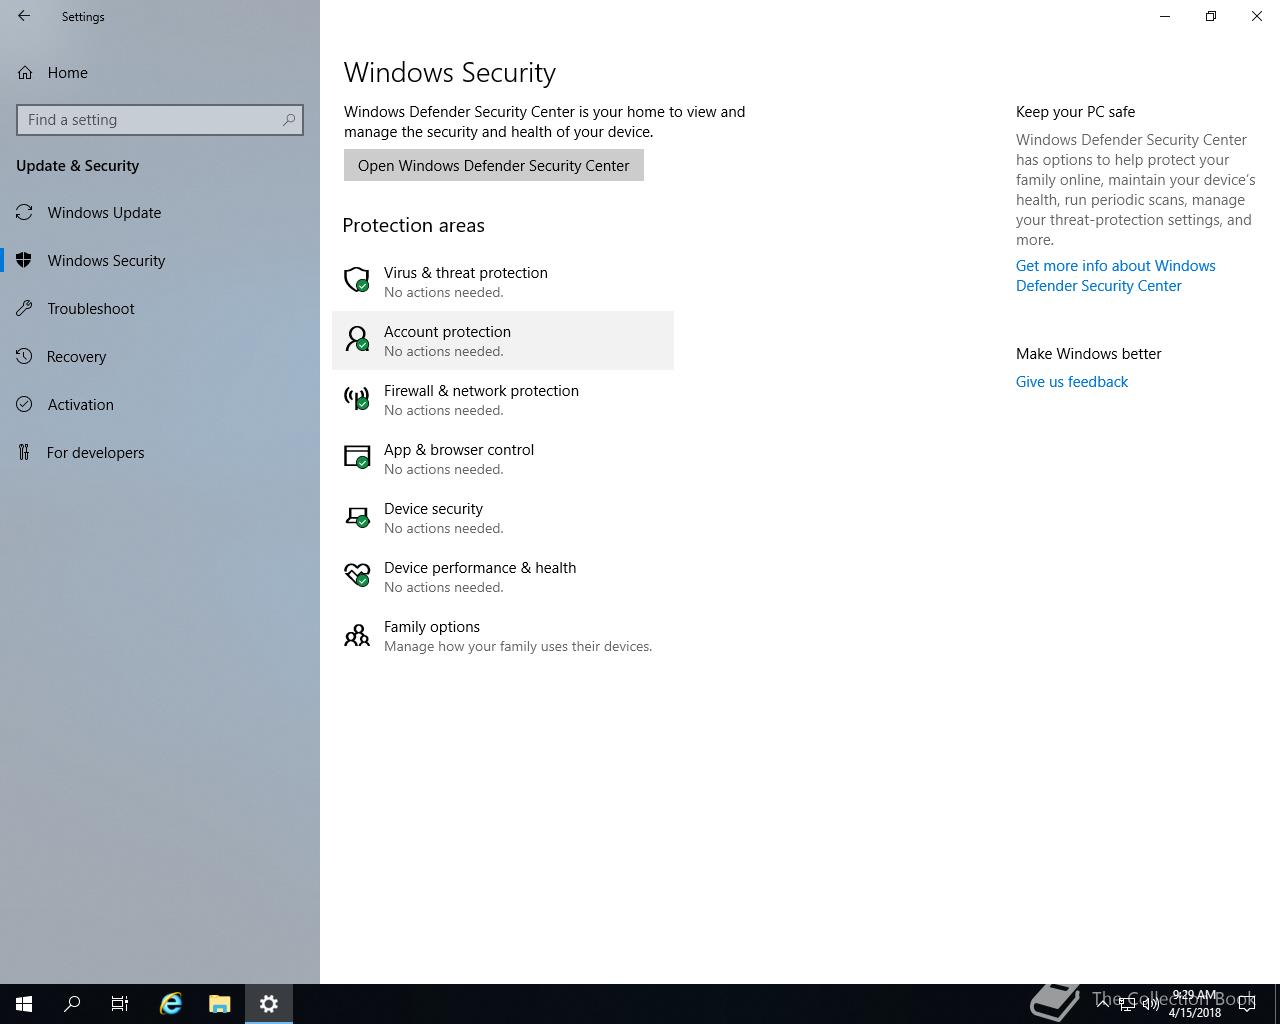Viewport: 1280px width, 1024px height.
Task: Go to Home in Settings sidebar
Action: coord(160,72)
